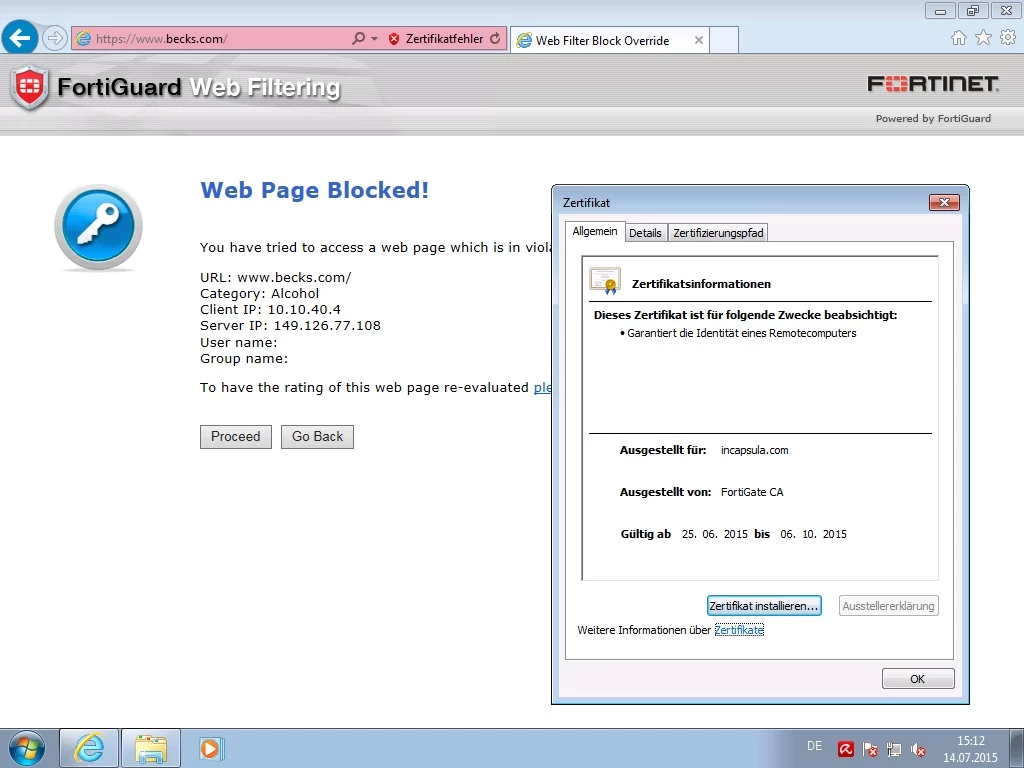
Task: Click the Proceed button
Action: pyautogui.click(x=236, y=436)
